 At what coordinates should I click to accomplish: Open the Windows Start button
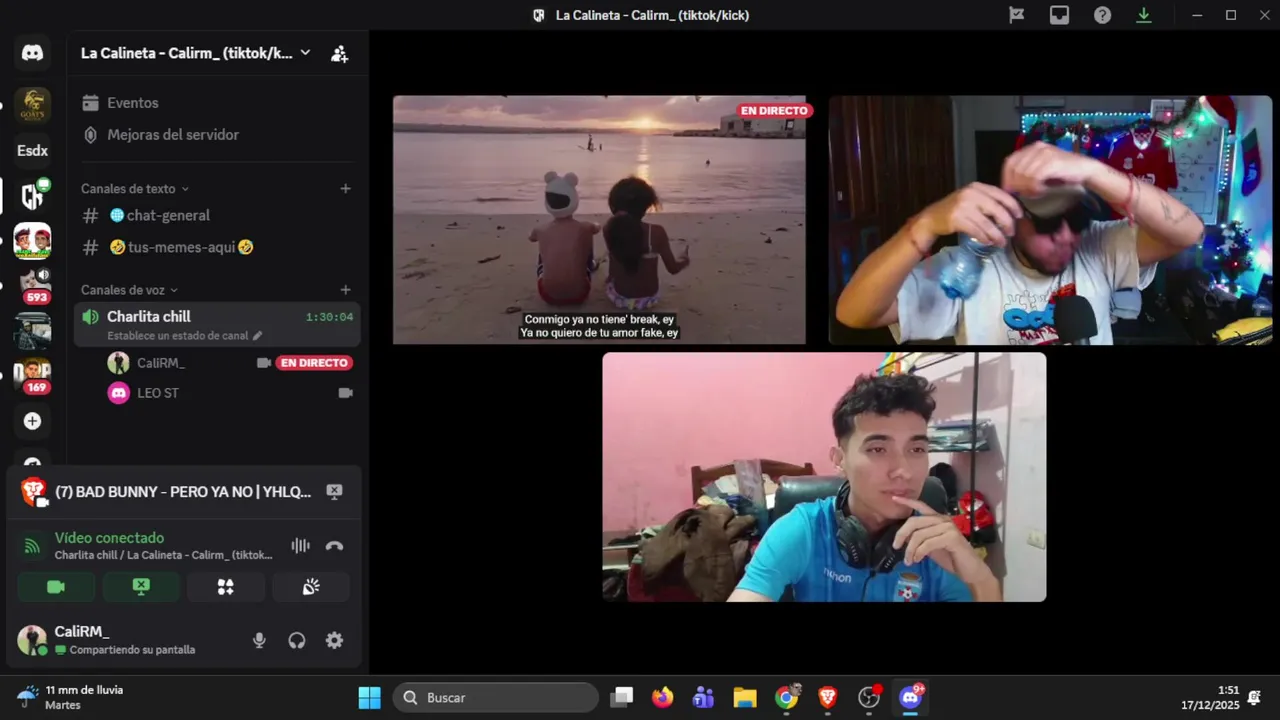pos(369,698)
